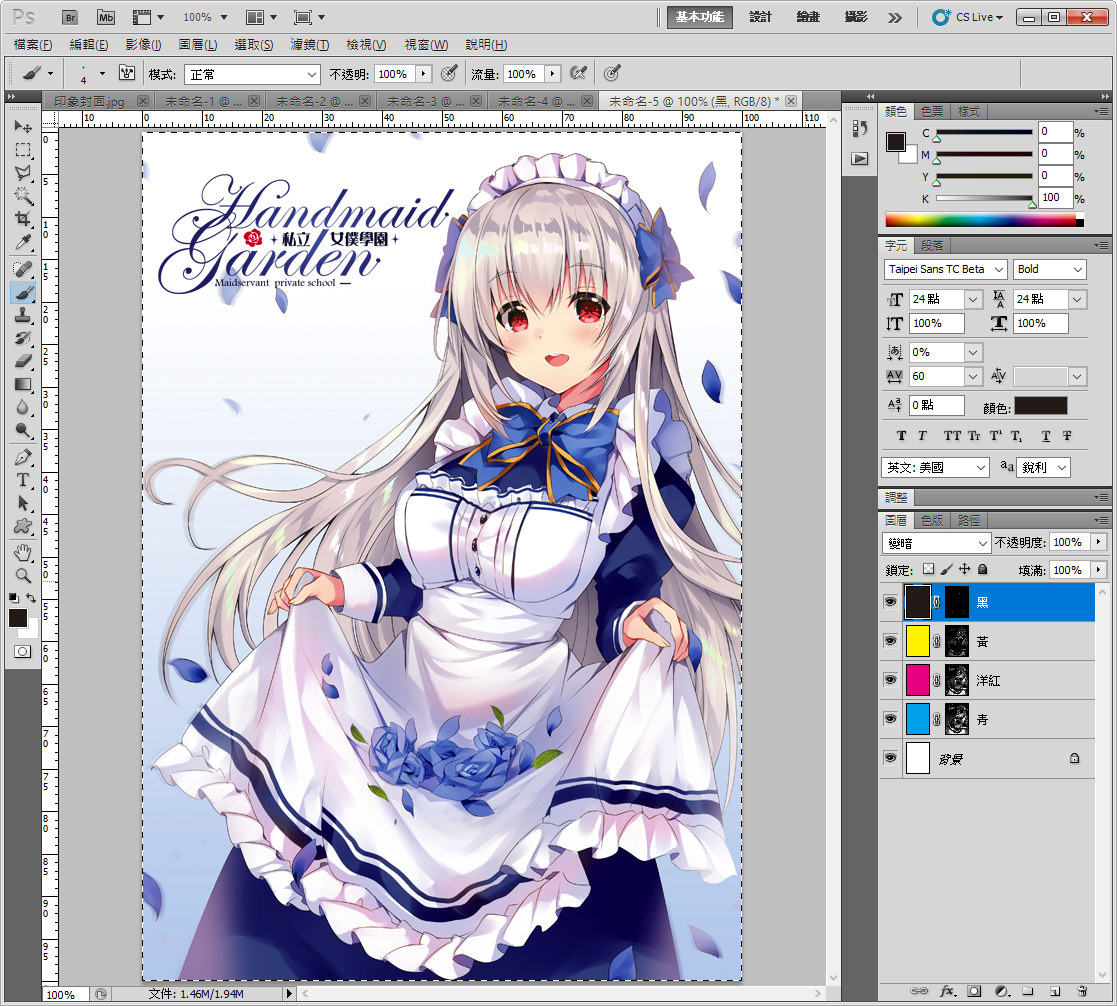This screenshot has width=1117, height=1006.
Task: Hide the 洋紅 layer
Action: click(x=890, y=680)
